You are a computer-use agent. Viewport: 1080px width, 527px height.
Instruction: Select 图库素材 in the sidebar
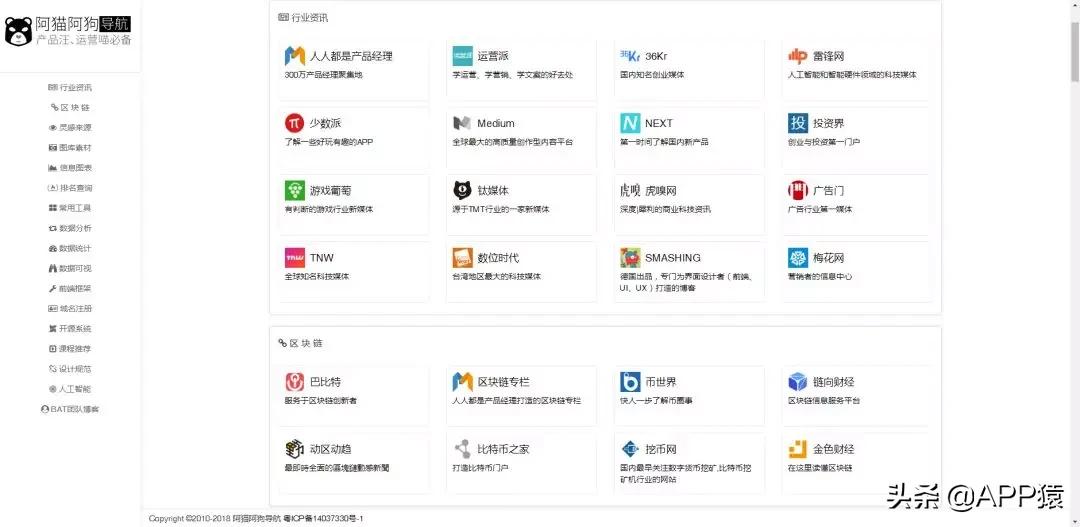tap(70, 147)
